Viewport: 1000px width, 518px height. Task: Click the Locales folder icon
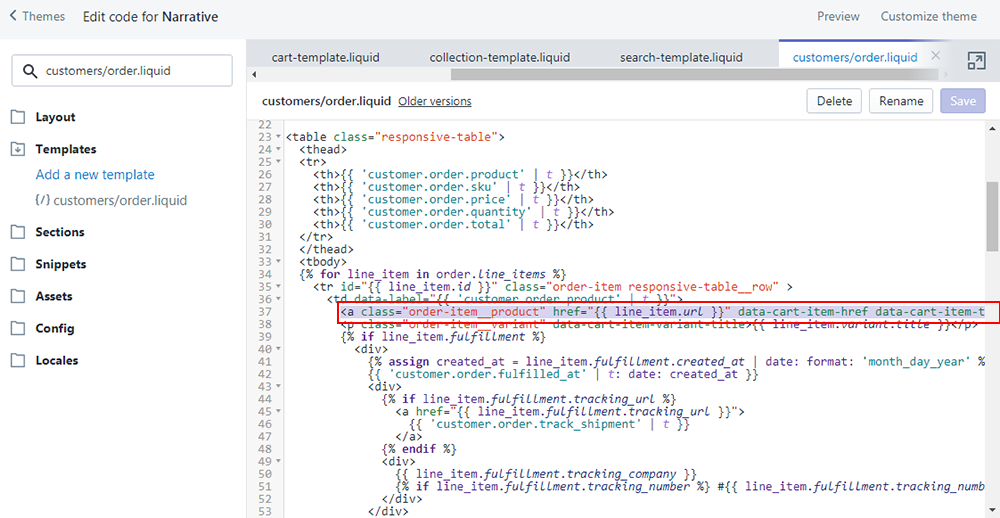[17, 360]
